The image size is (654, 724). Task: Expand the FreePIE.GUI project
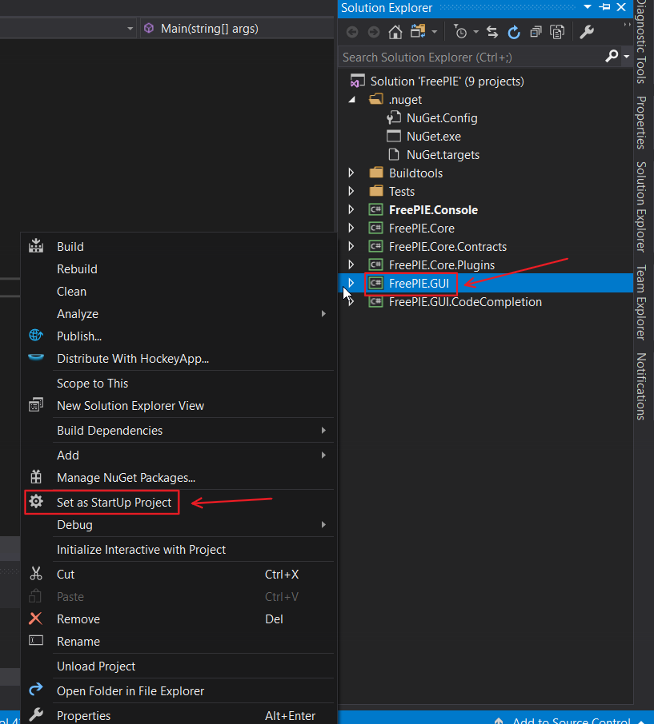click(351, 283)
